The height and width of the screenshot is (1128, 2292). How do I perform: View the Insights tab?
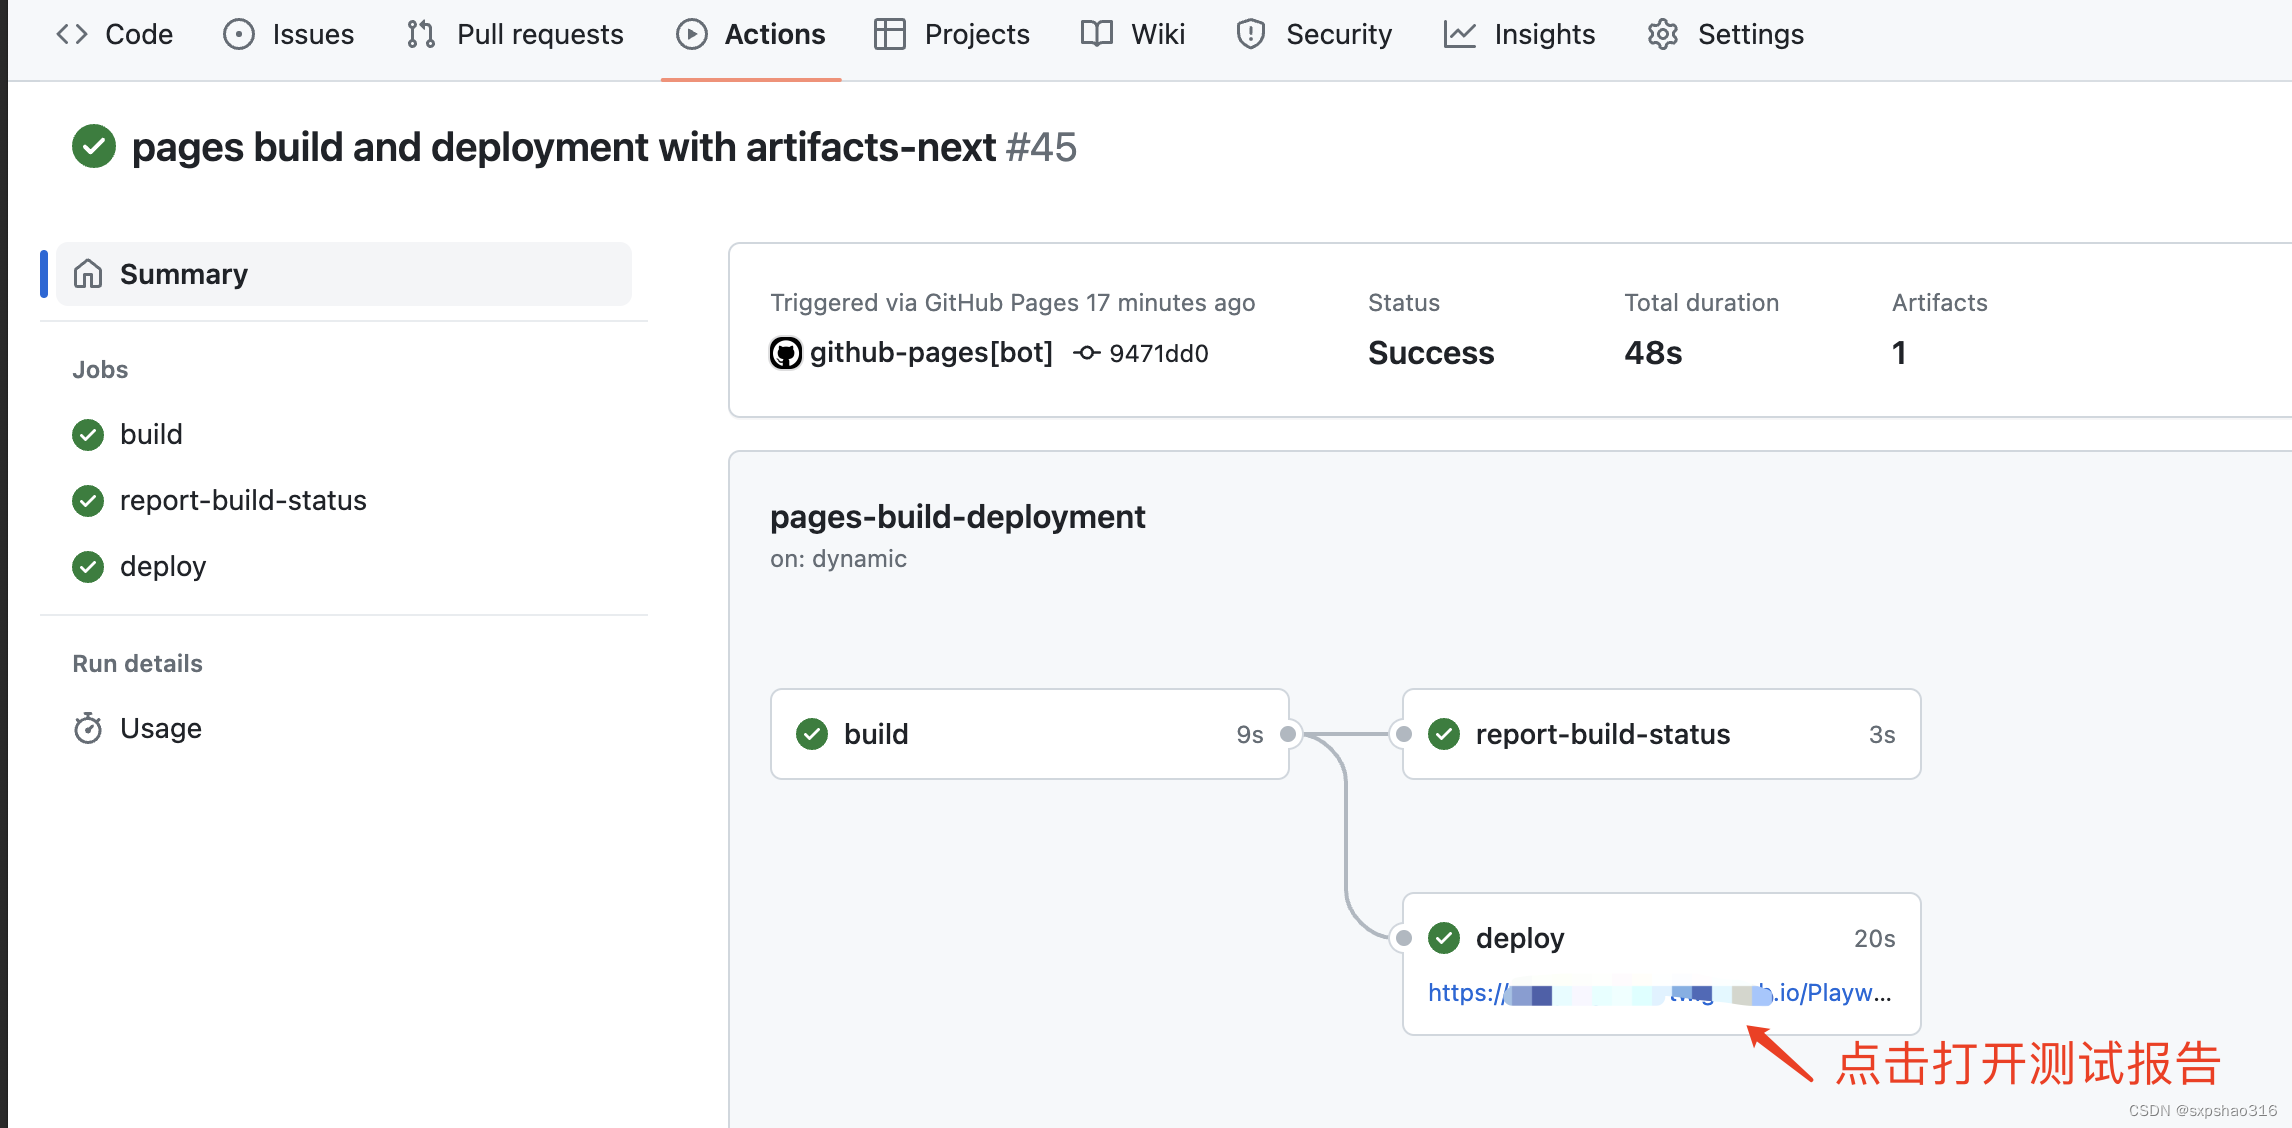tap(1520, 34)
